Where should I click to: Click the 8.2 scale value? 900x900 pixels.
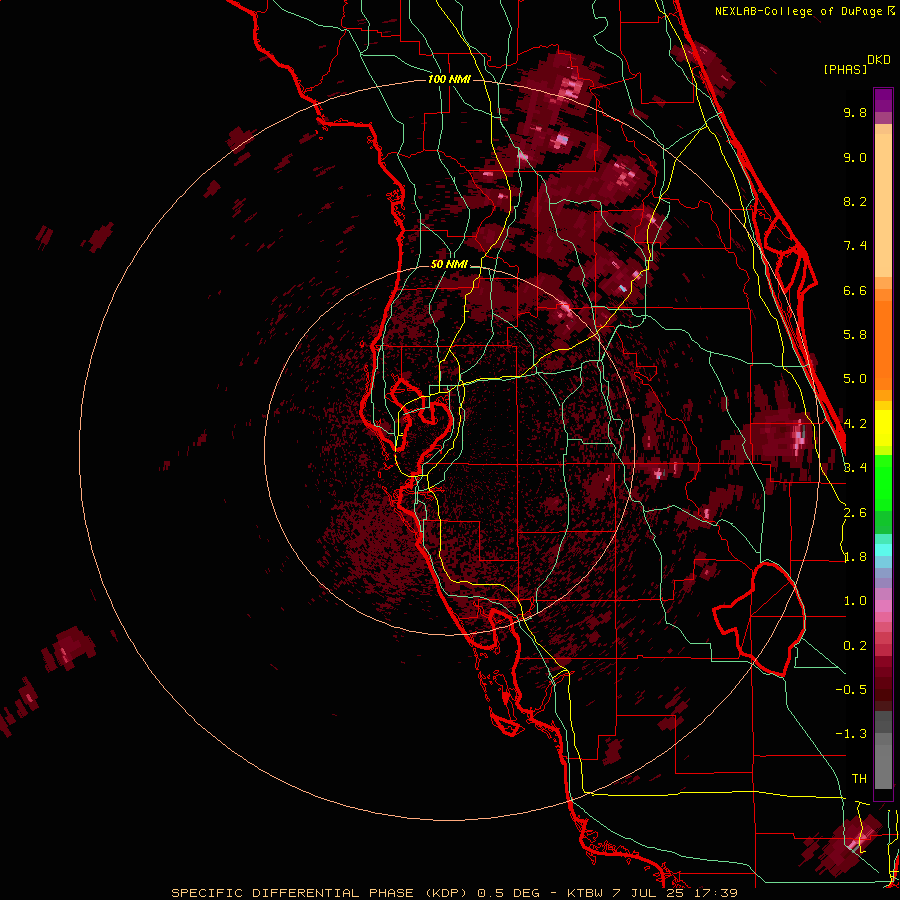pos(855,201)
